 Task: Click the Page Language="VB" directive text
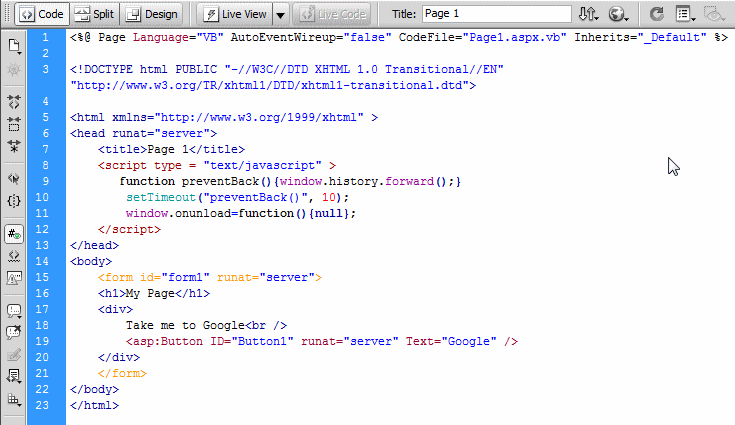click(x=161, y=37)
